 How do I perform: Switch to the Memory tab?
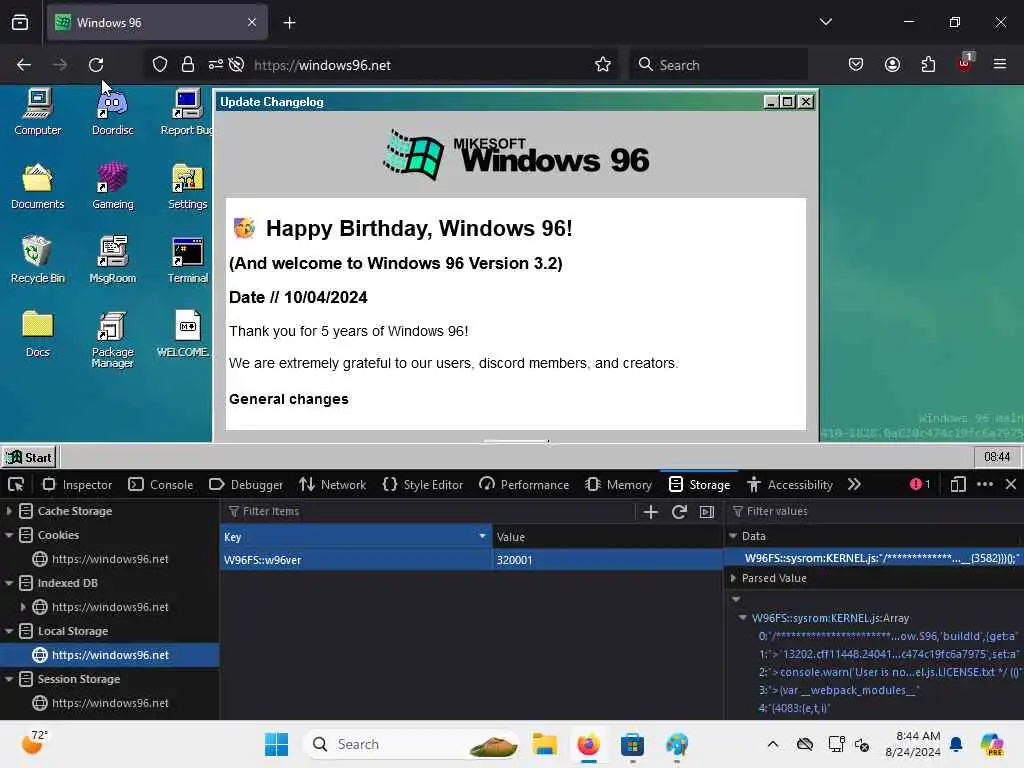click(619, 485)
